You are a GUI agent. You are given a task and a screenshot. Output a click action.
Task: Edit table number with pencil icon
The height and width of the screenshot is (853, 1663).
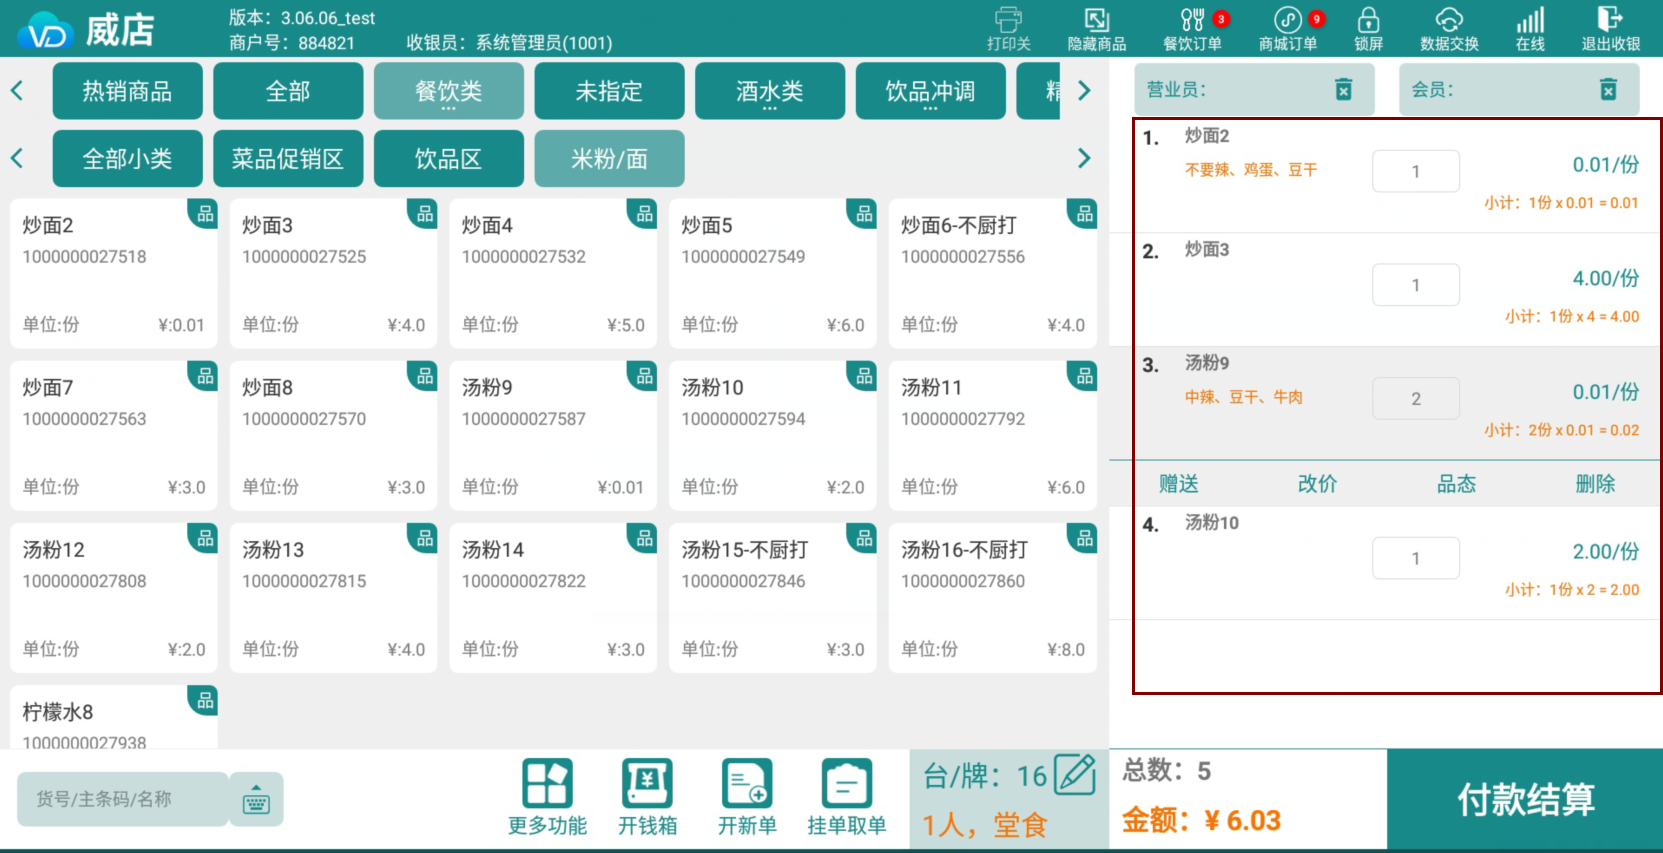(x=1075, y=775)
